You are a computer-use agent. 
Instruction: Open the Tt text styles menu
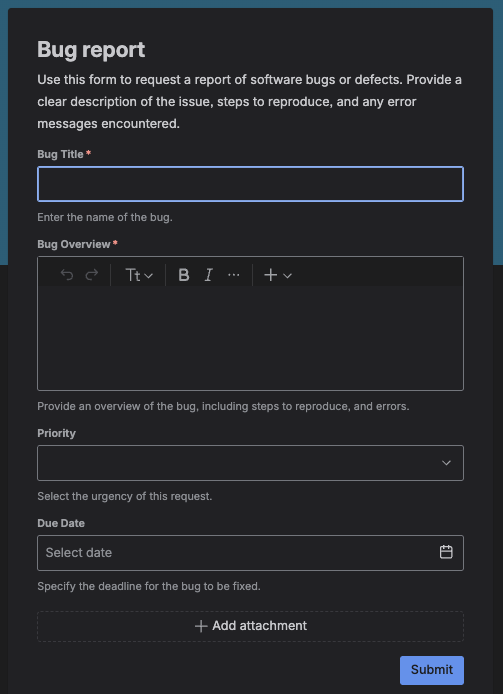coord(139,275)
